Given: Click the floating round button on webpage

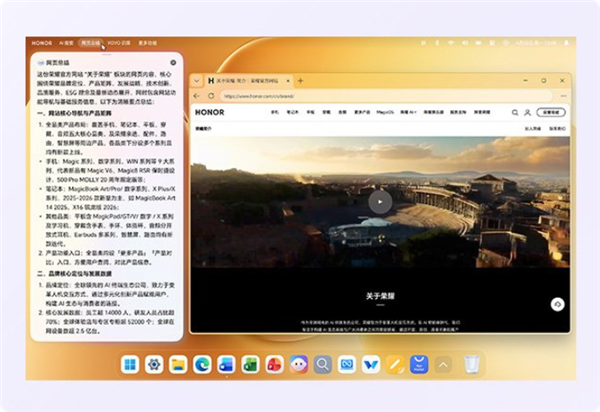Looking at the screenshot, I should (x=558, y=304).
